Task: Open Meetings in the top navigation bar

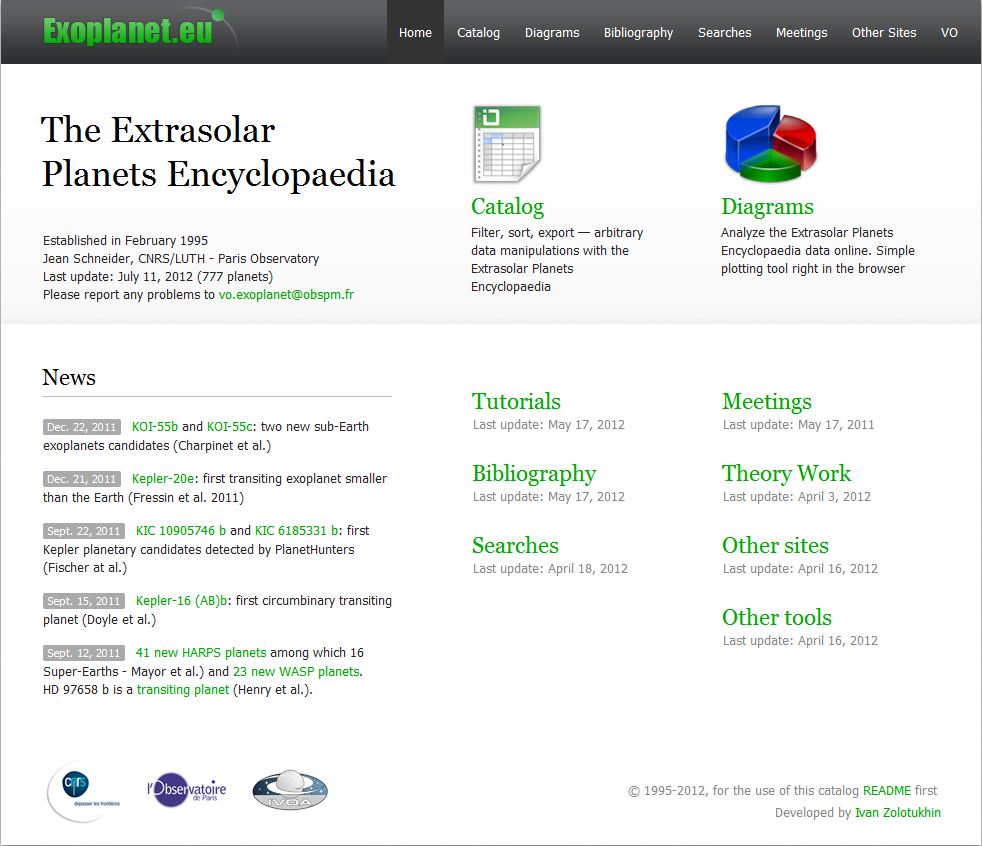Action: [x=801, y=33]
